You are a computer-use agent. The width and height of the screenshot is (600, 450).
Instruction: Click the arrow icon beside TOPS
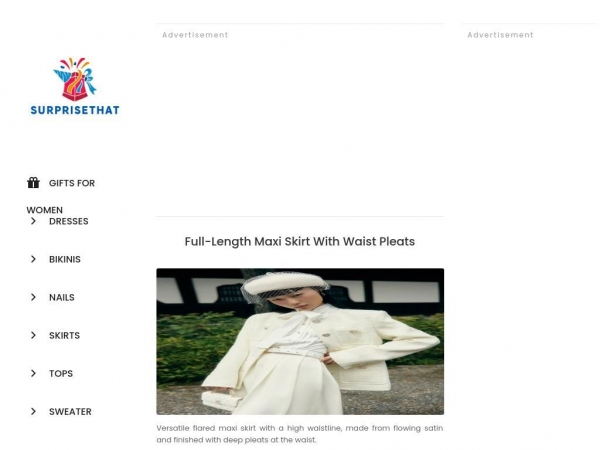(x=33, y=373)
